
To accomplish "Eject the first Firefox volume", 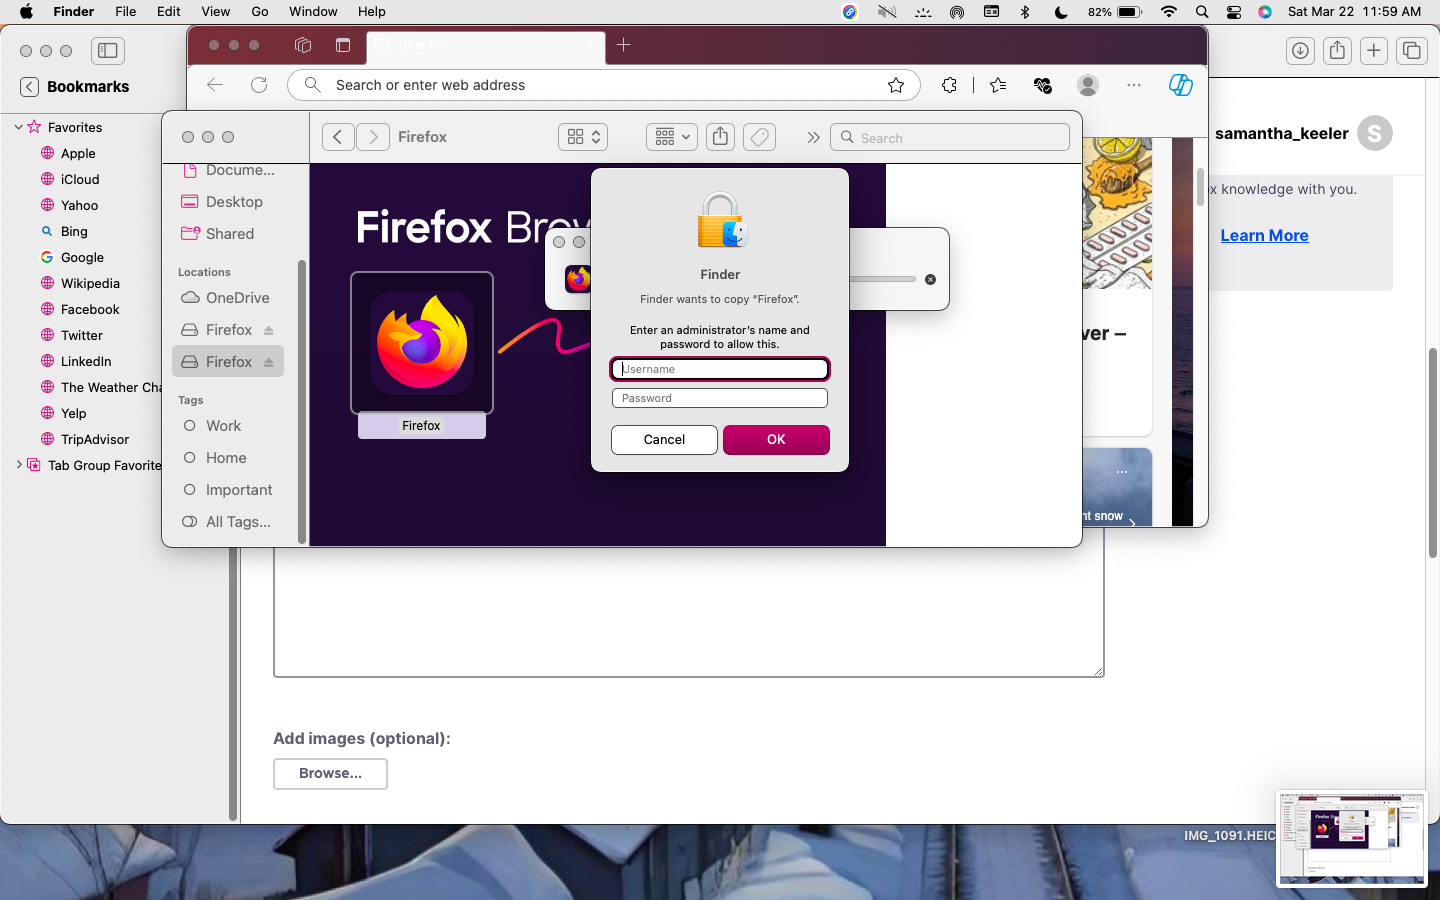I will coord(269,330).
